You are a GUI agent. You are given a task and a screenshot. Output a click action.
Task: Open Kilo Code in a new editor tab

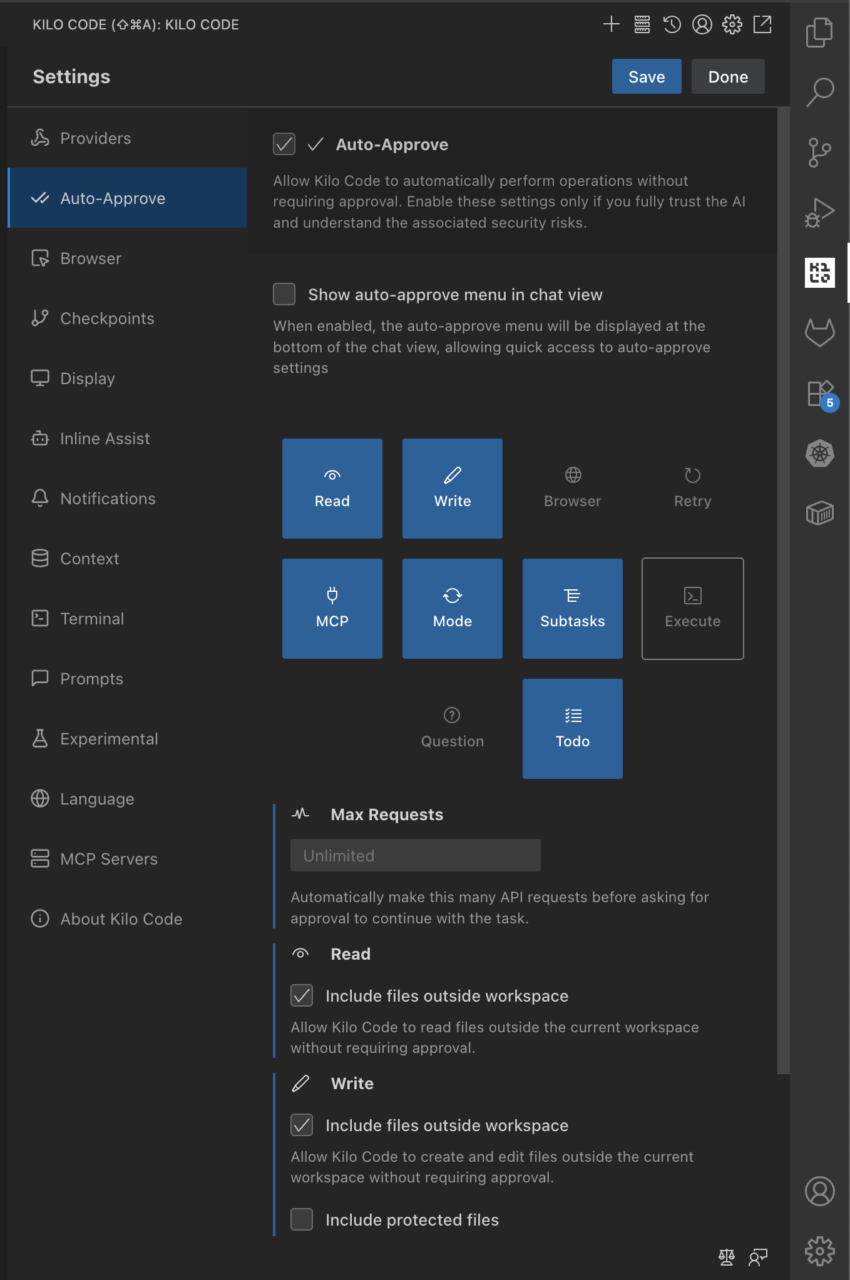point(762,24)
